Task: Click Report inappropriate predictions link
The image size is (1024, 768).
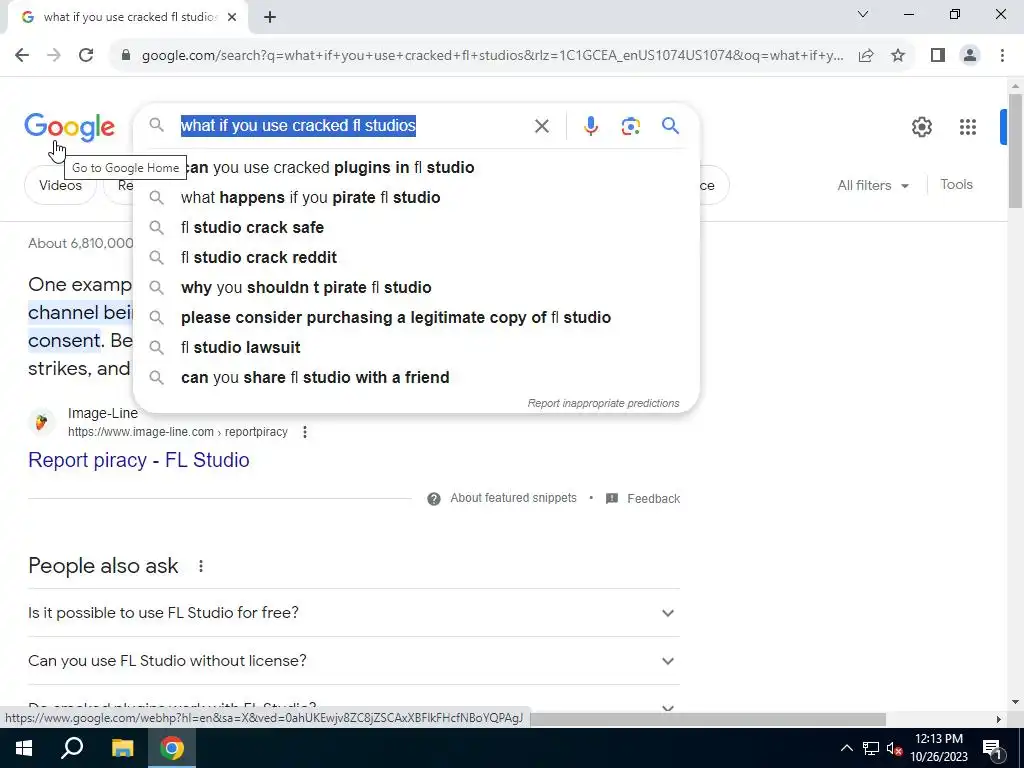Action: pyautogui.click(x=603, y=403)
